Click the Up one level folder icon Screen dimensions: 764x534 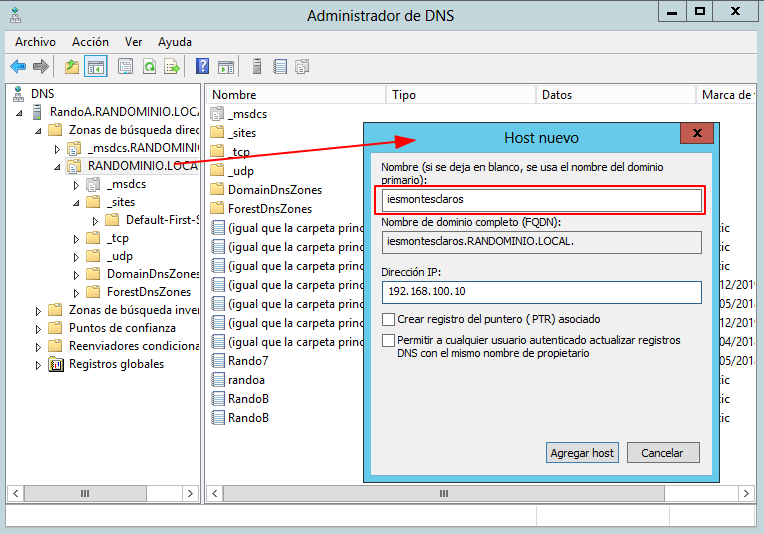72,66
